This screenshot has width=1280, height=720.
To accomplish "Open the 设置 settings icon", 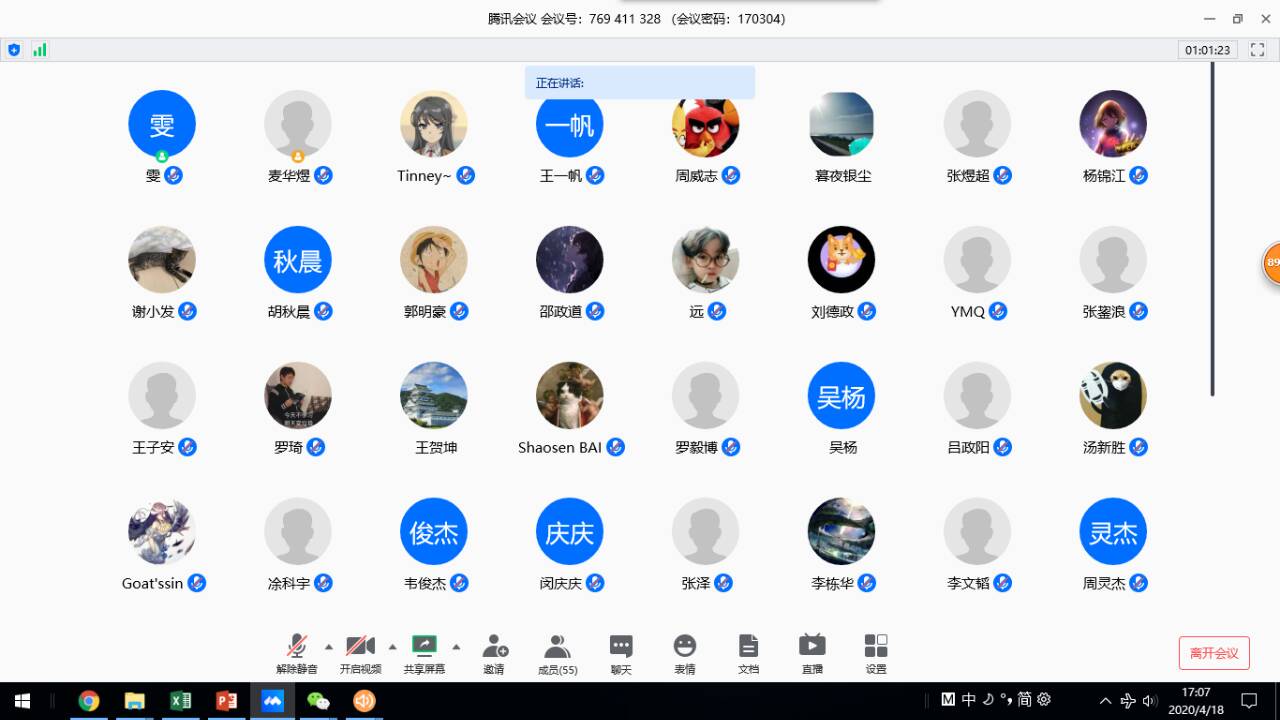I will click(876, 652).
